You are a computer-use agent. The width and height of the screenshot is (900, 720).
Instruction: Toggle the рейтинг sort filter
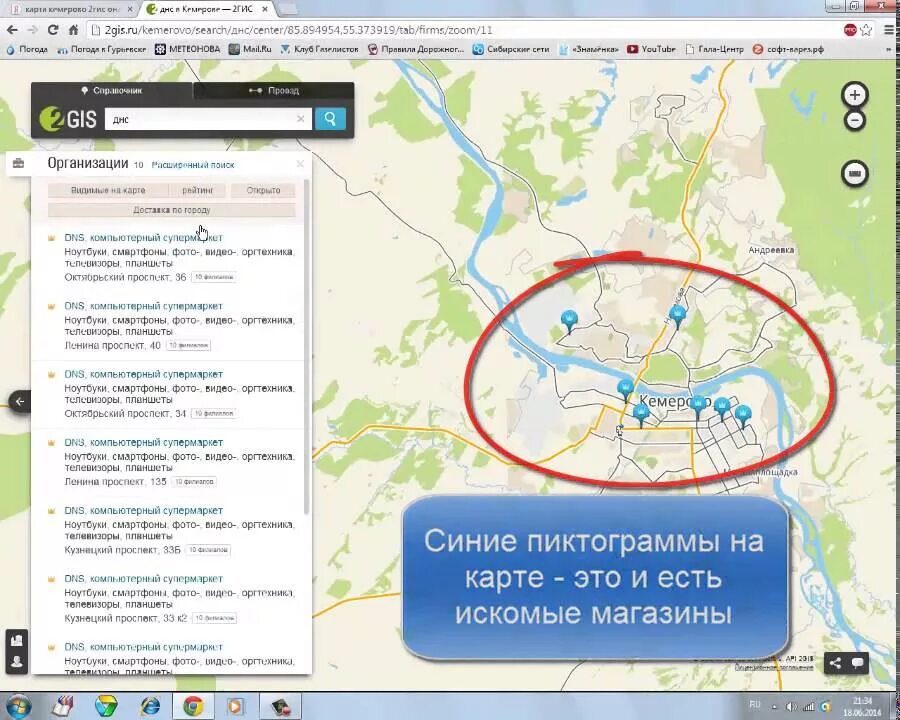pyautogui.click(x=198, y=190)
